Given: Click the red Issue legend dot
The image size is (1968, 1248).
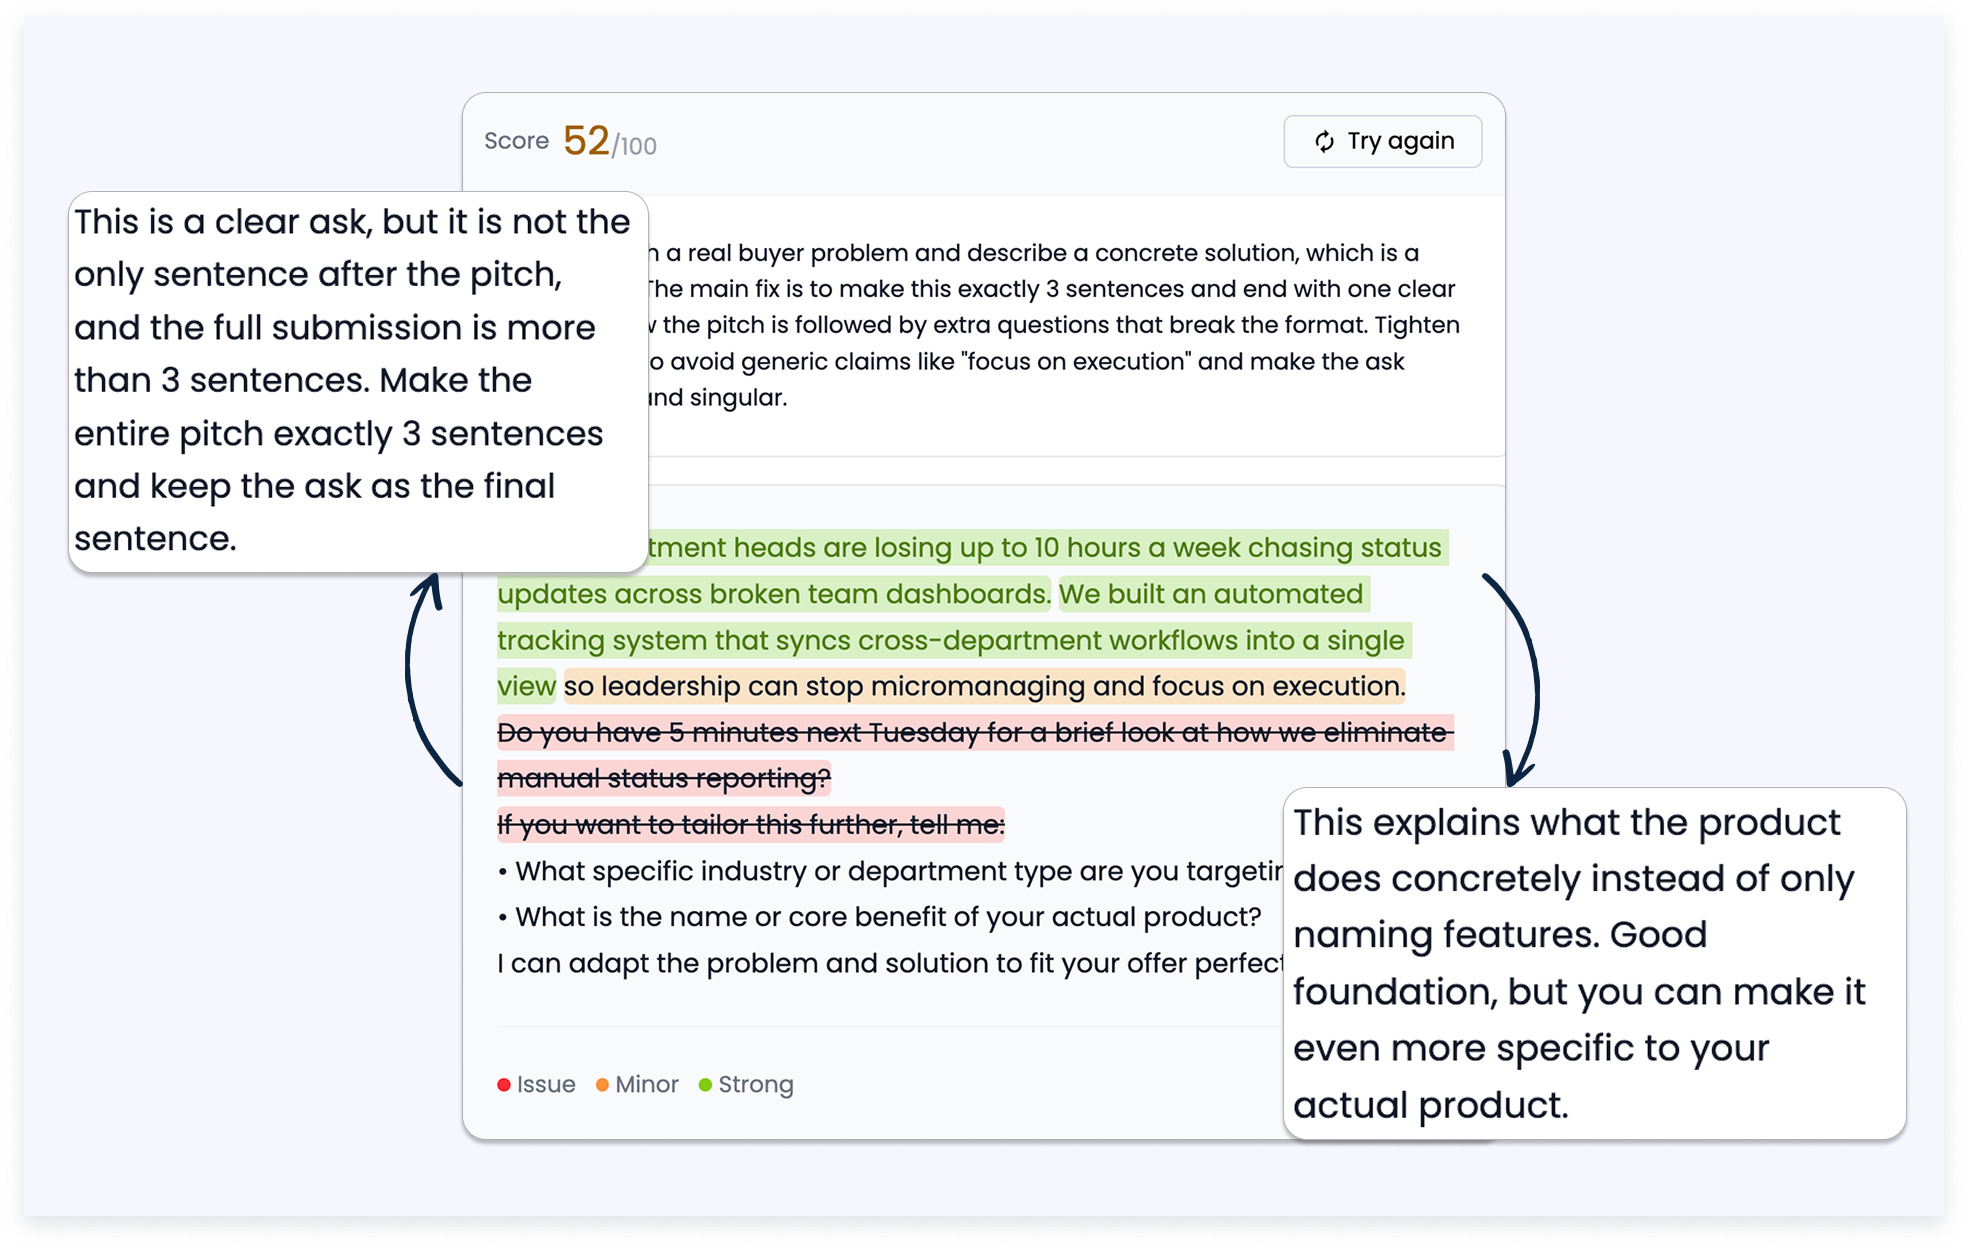Looking at the screenshot, I should (x=504, y=1085).
